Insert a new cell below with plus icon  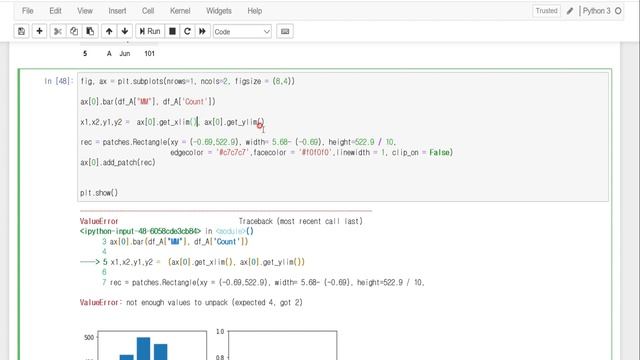coord(39,31)
